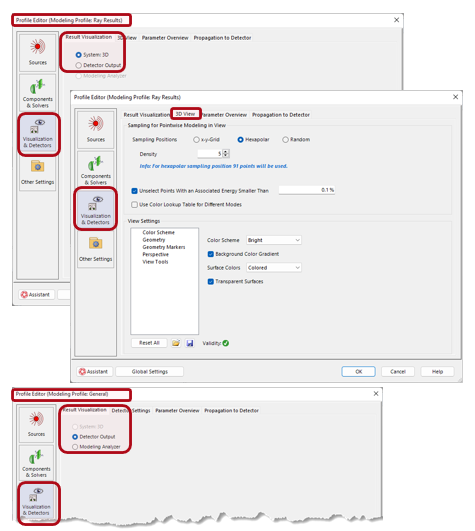The width and height of the screenshot is (475, 531).
Task: Open Assistant in the middle dialog
Action: [x=93, y=371]
